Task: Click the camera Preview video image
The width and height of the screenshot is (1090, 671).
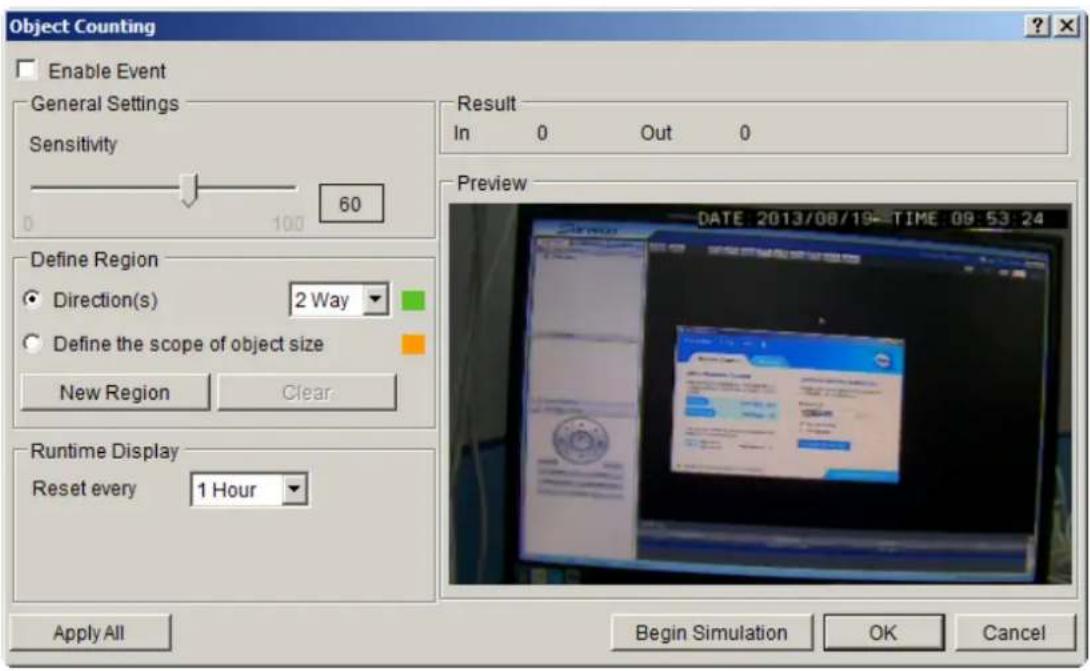Action: (760, 394)
